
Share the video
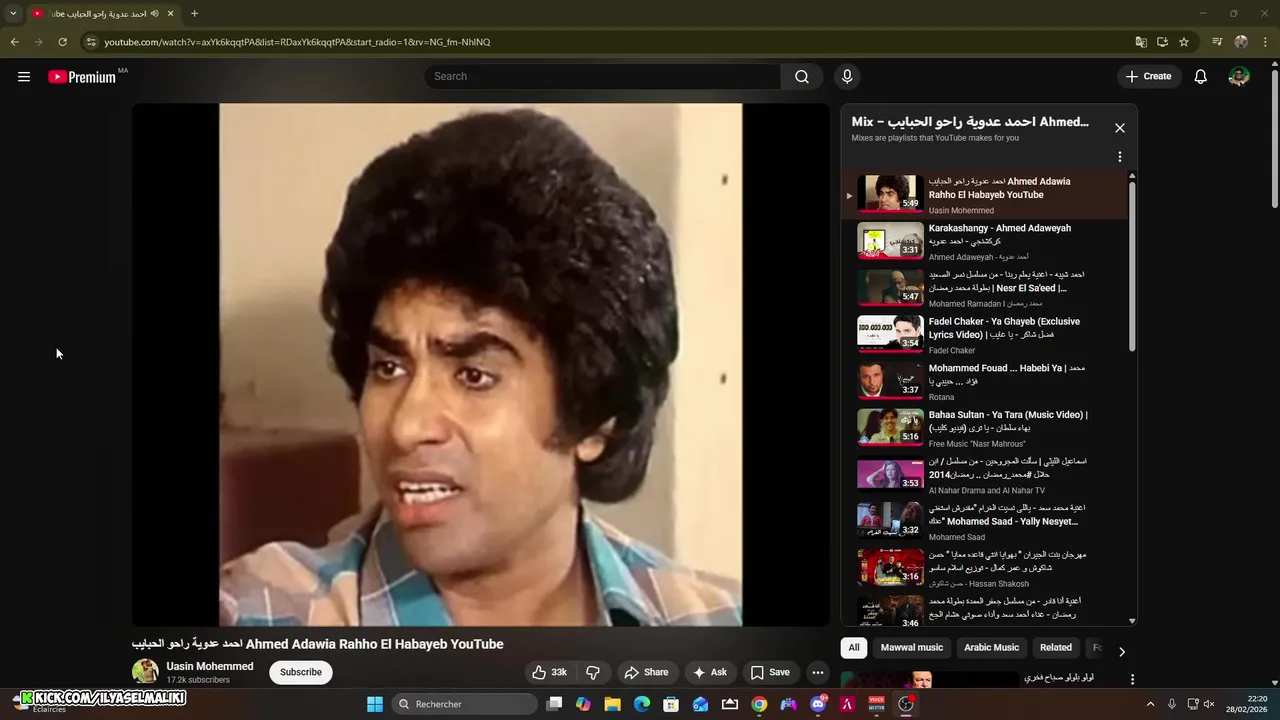[646, 672]
